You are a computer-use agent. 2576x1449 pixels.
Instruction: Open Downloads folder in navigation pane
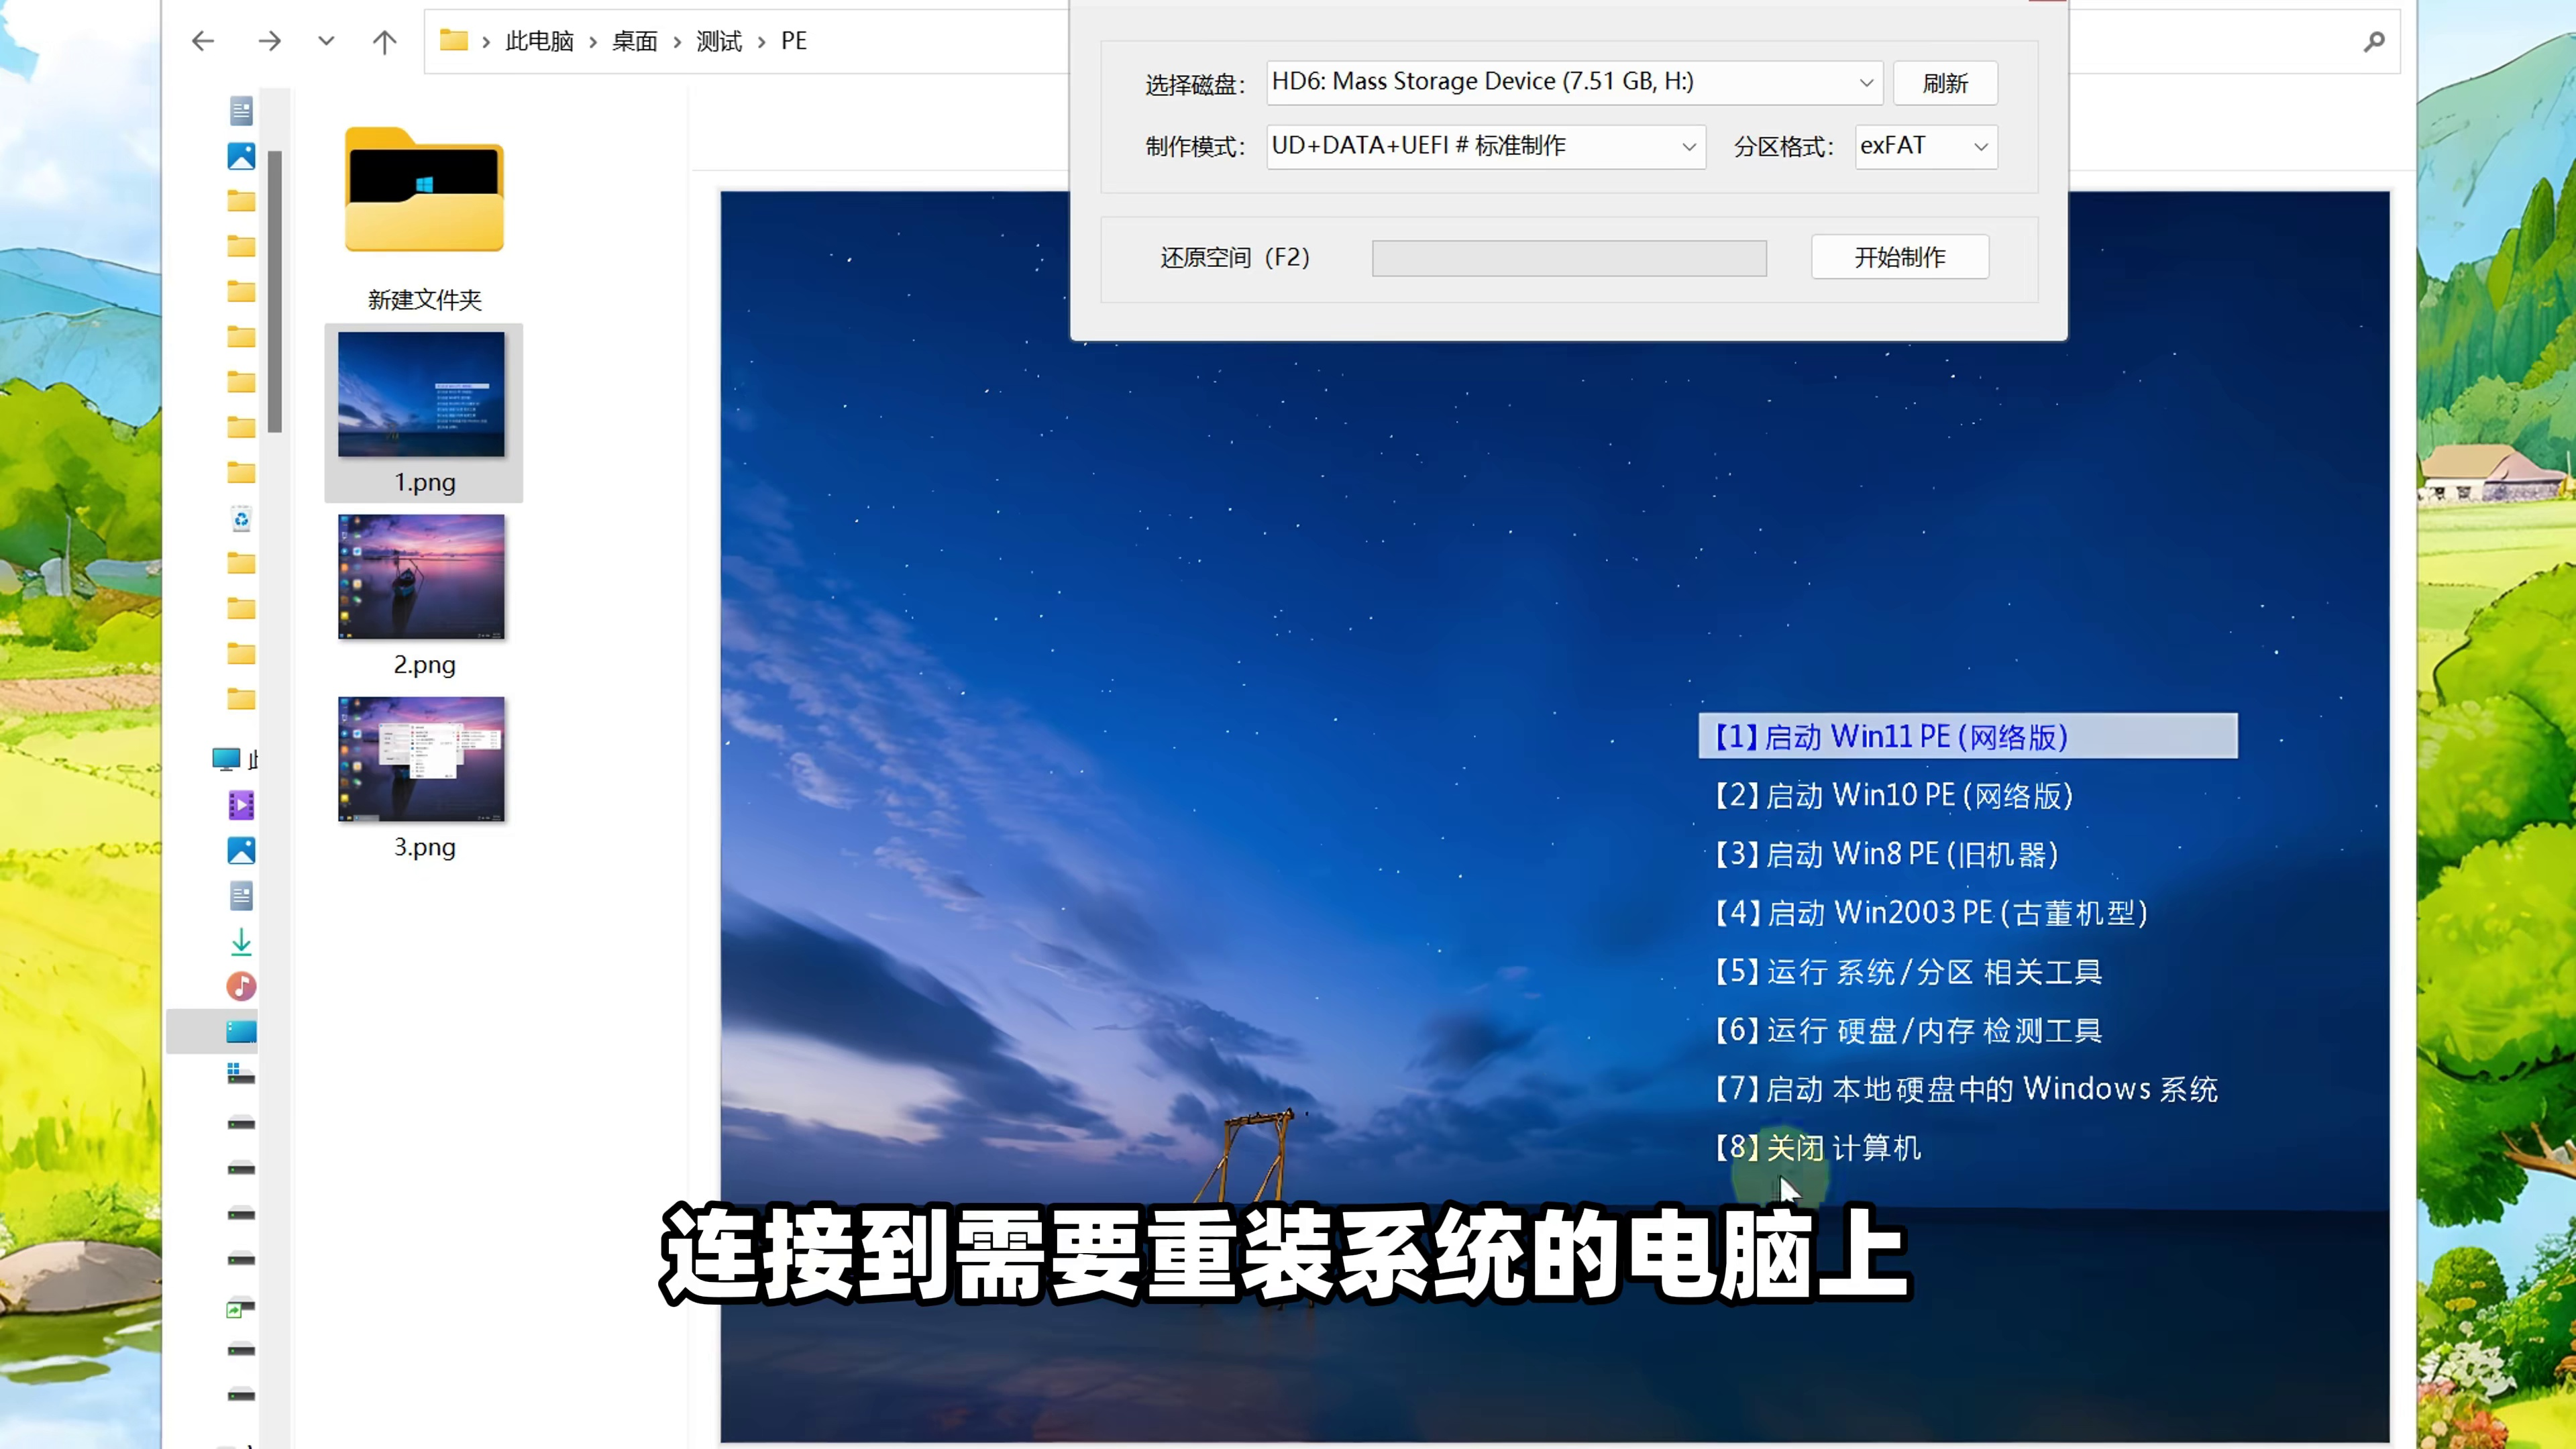point(241,941)
